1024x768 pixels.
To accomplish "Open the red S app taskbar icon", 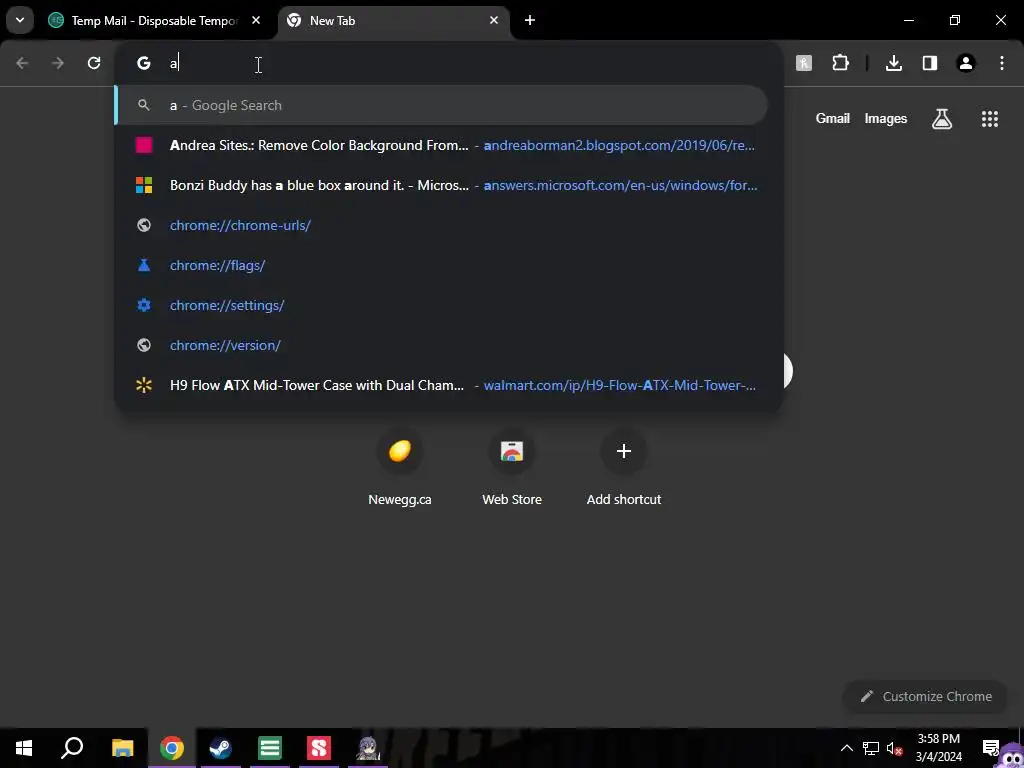I will (319, 748).
